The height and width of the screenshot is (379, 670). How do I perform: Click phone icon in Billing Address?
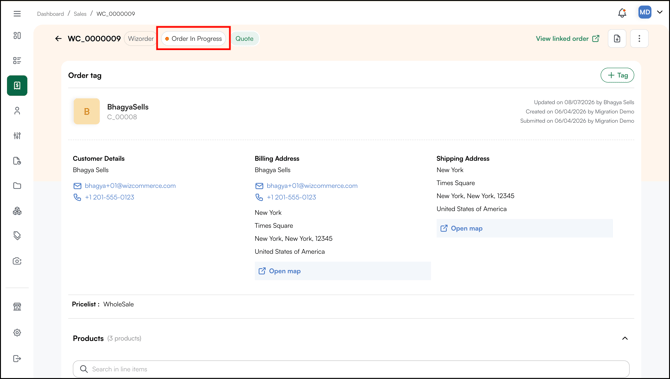coord(259,197)
